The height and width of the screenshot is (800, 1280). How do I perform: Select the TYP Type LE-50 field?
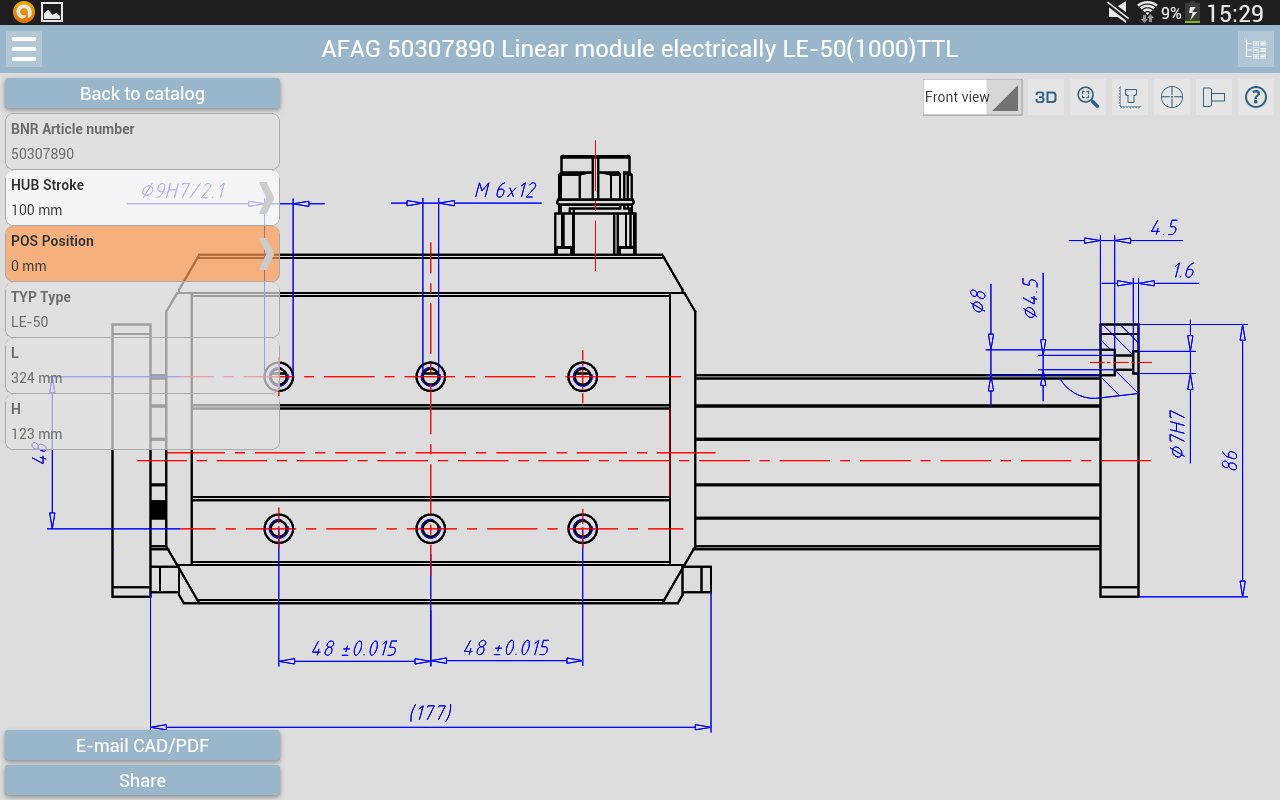[142, 309]
